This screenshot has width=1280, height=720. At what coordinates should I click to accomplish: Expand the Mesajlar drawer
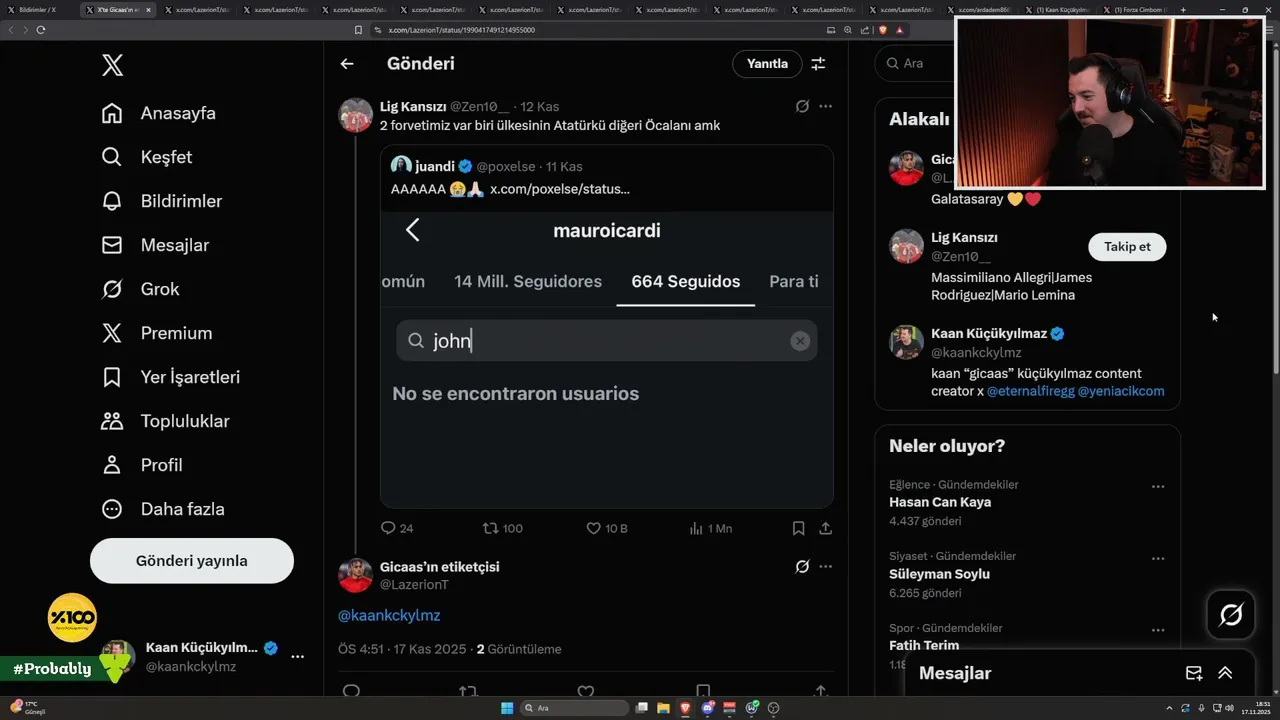point(1225,673)
